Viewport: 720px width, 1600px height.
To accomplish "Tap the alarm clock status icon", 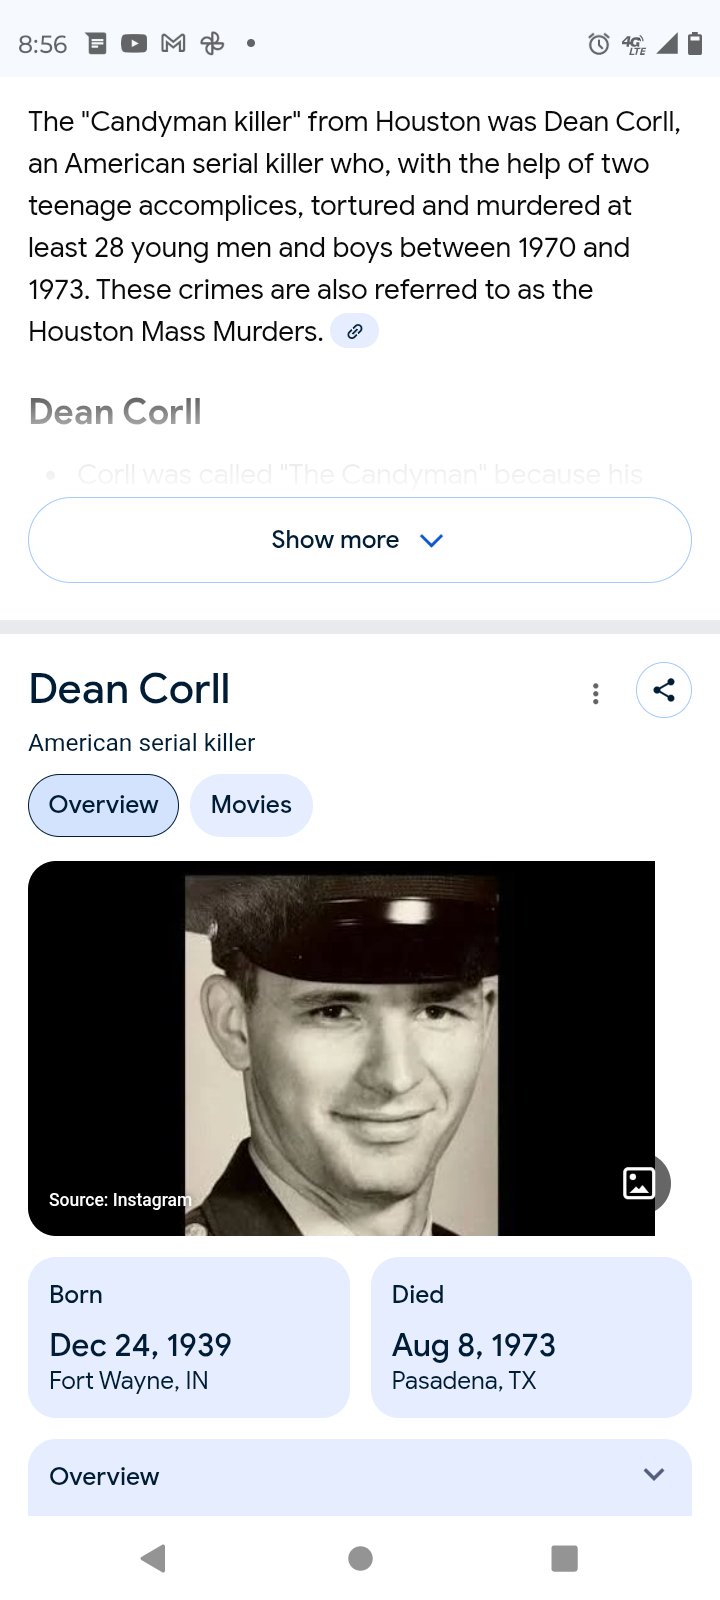I will pos(598,43).
